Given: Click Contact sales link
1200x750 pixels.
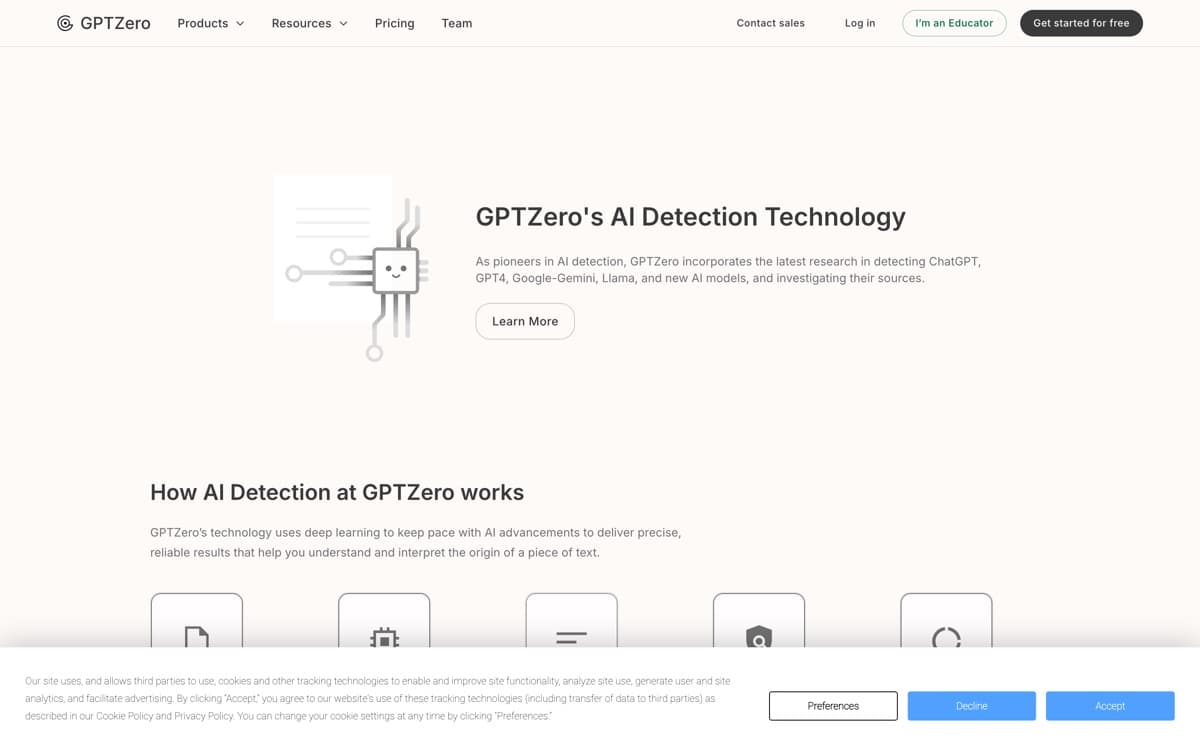Looking at the screenshot, I should coord(770,23).
